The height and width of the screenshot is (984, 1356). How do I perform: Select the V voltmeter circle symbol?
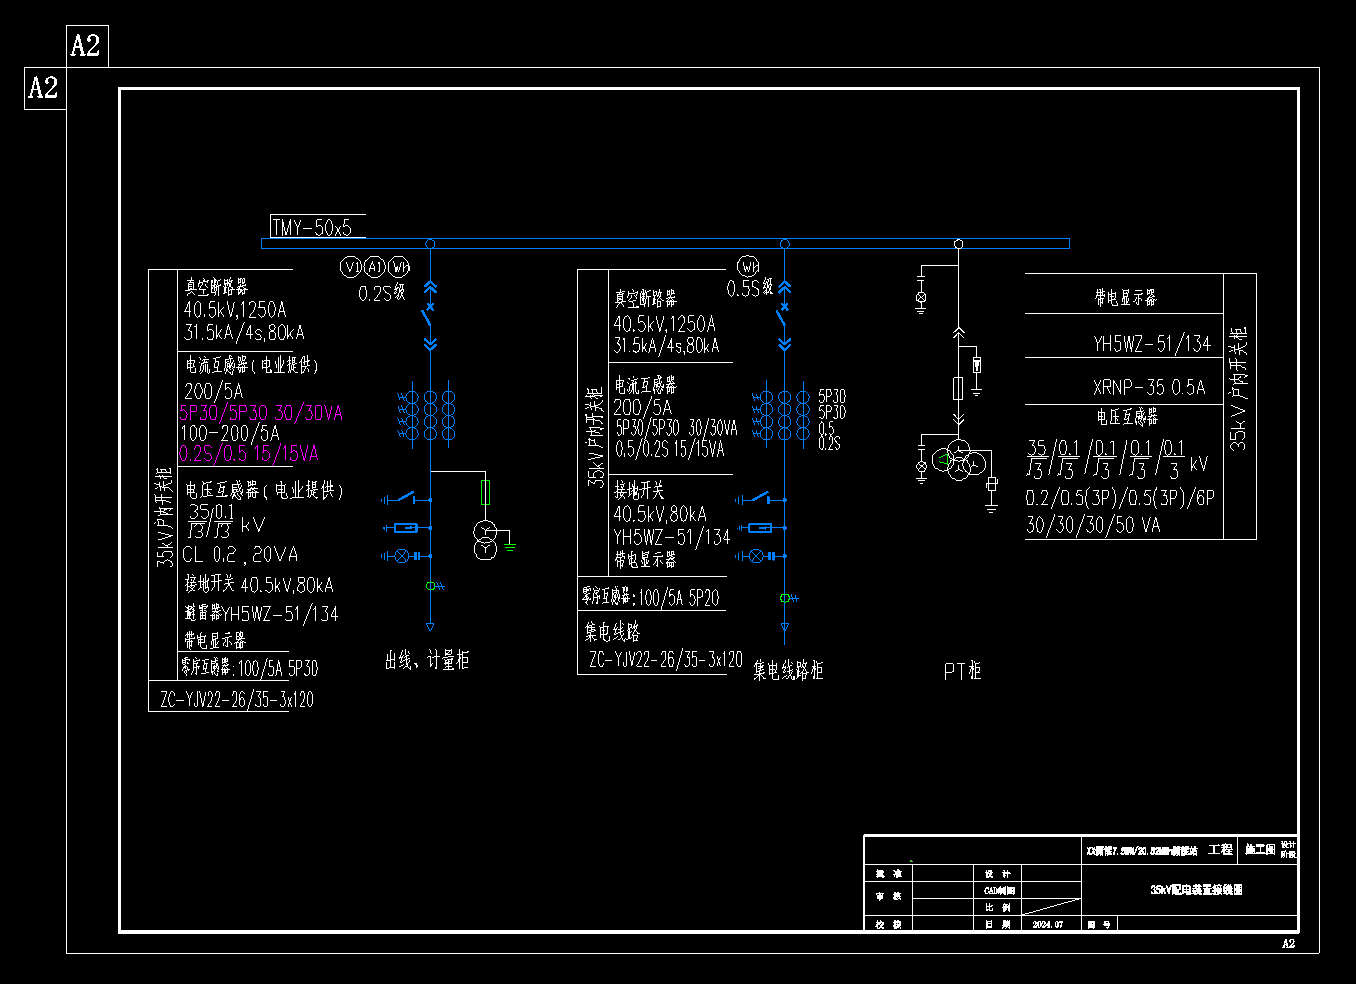click(350, 267)
